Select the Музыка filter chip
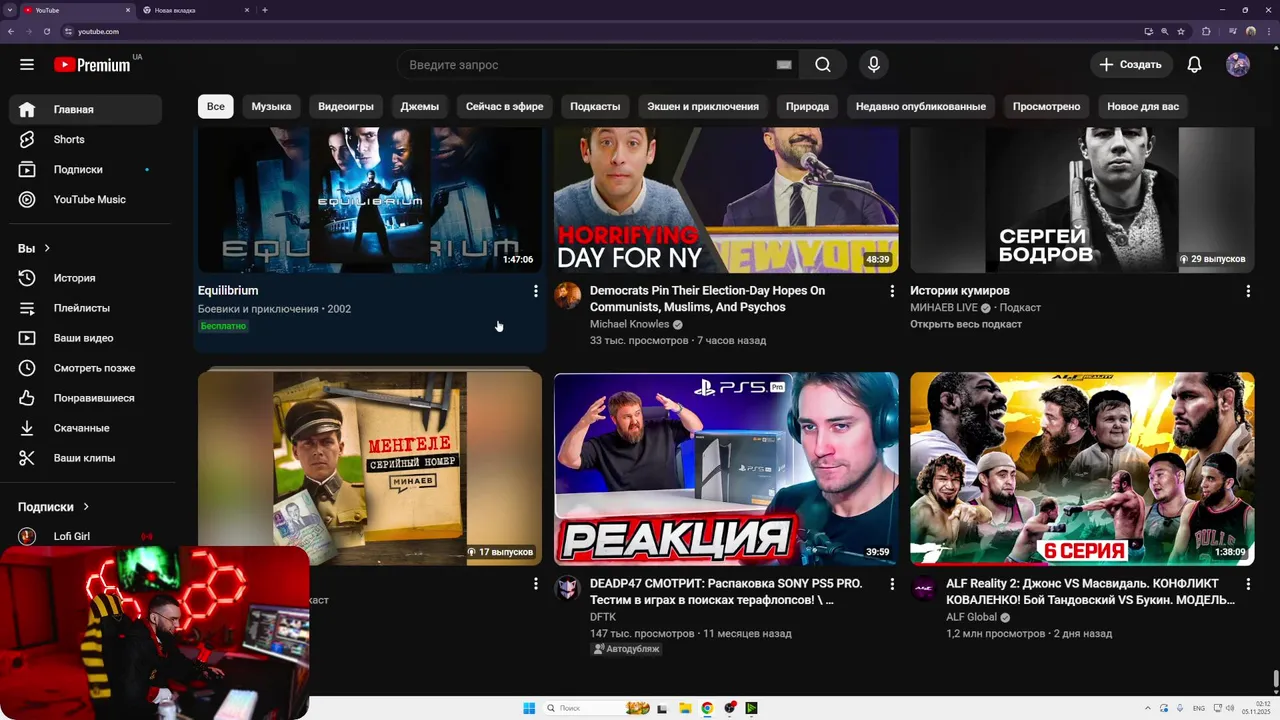Viewport: 1280px width, 720px height. point(271,107)
